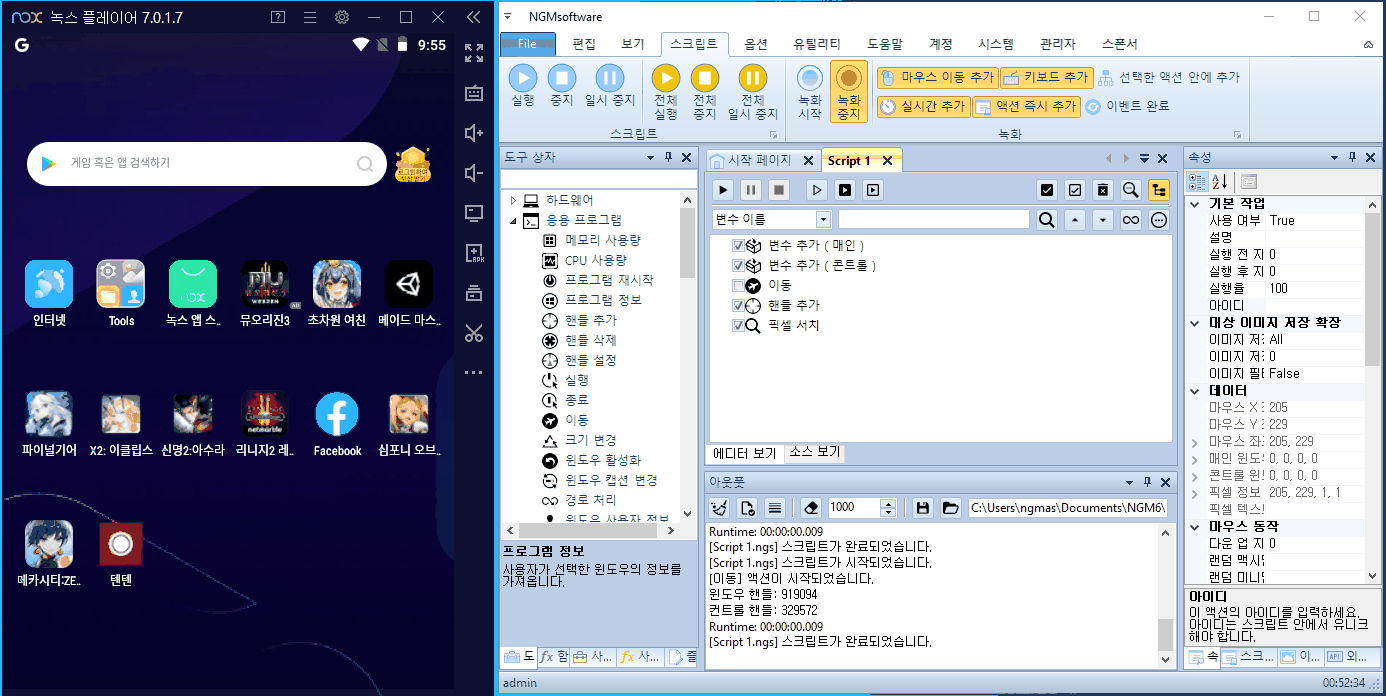Click 키보드 추가 toggle button
This screenshot has width=1386, height=696.
1045,77
